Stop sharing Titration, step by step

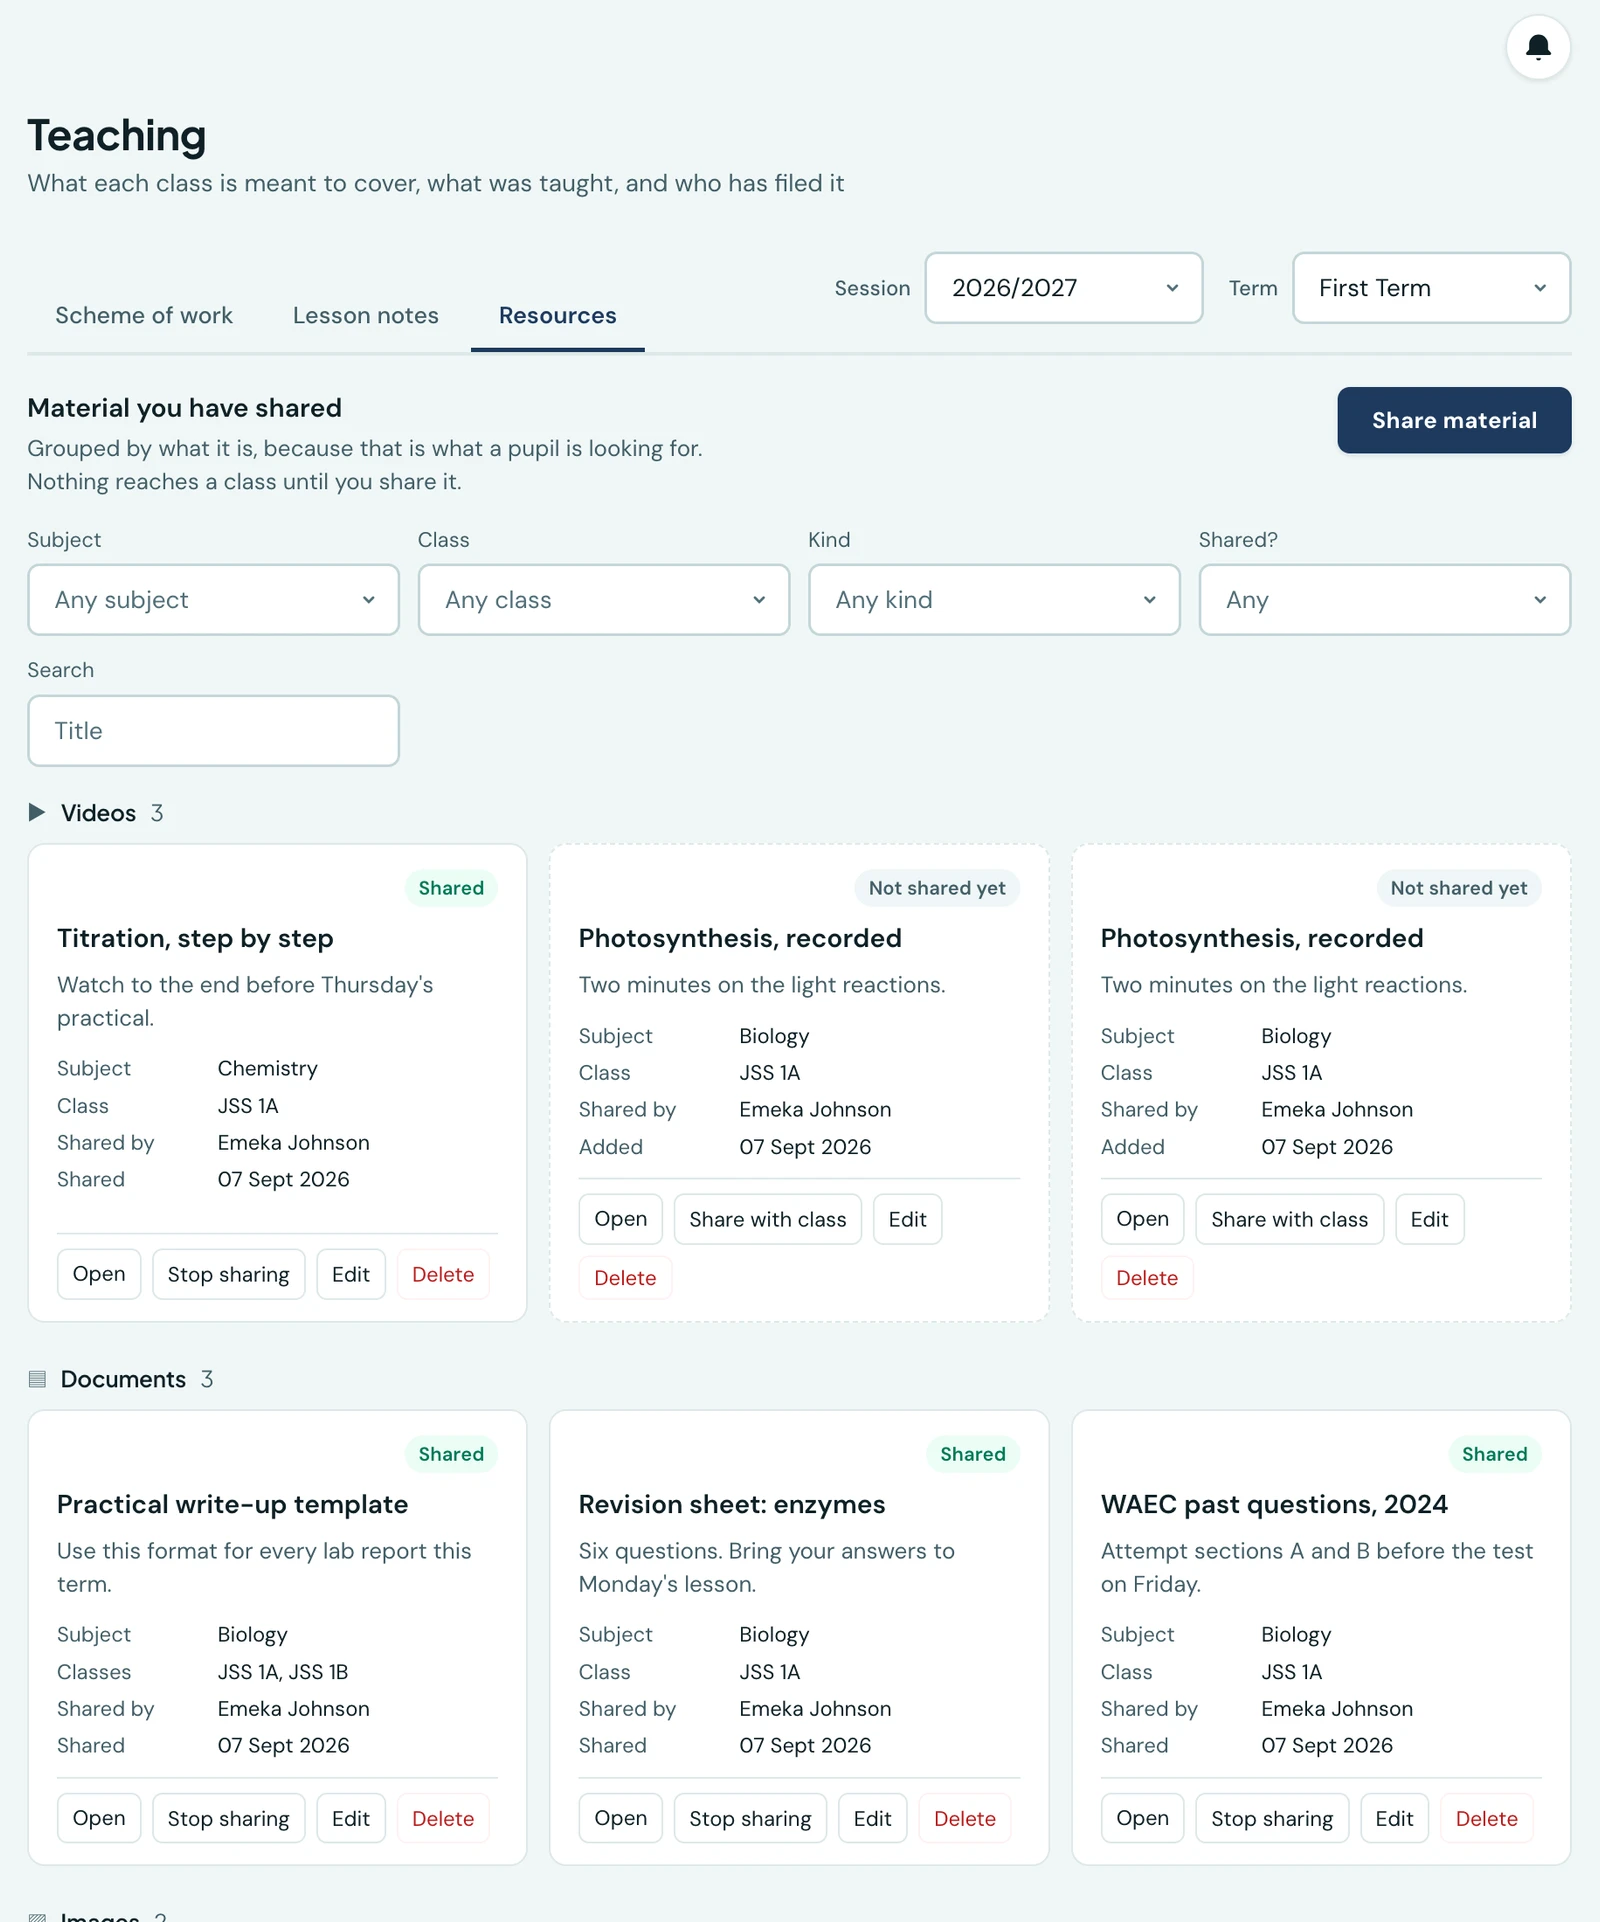pyautogui.click(x=228, y=1274)
